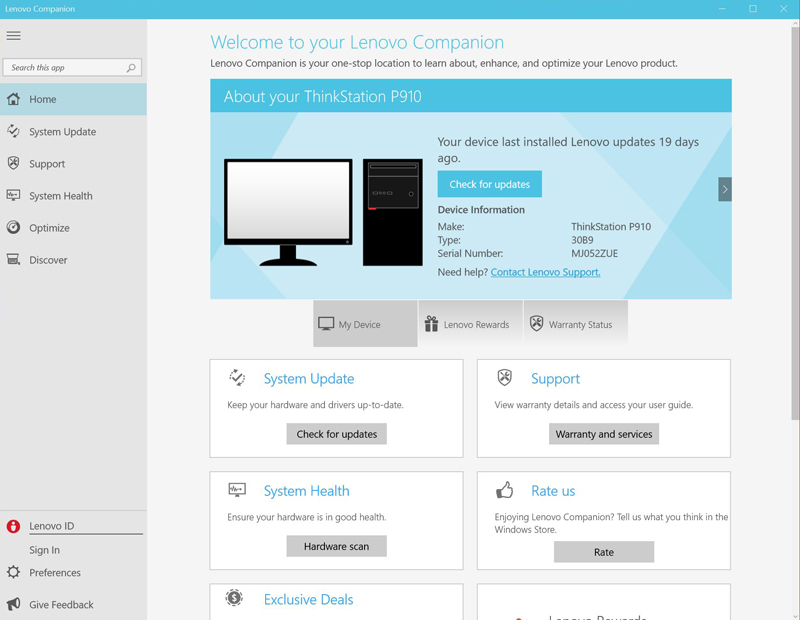Click the Lenovo Rewards gift icon
Screen dimensions: 800x620
(x=431, y=324)
